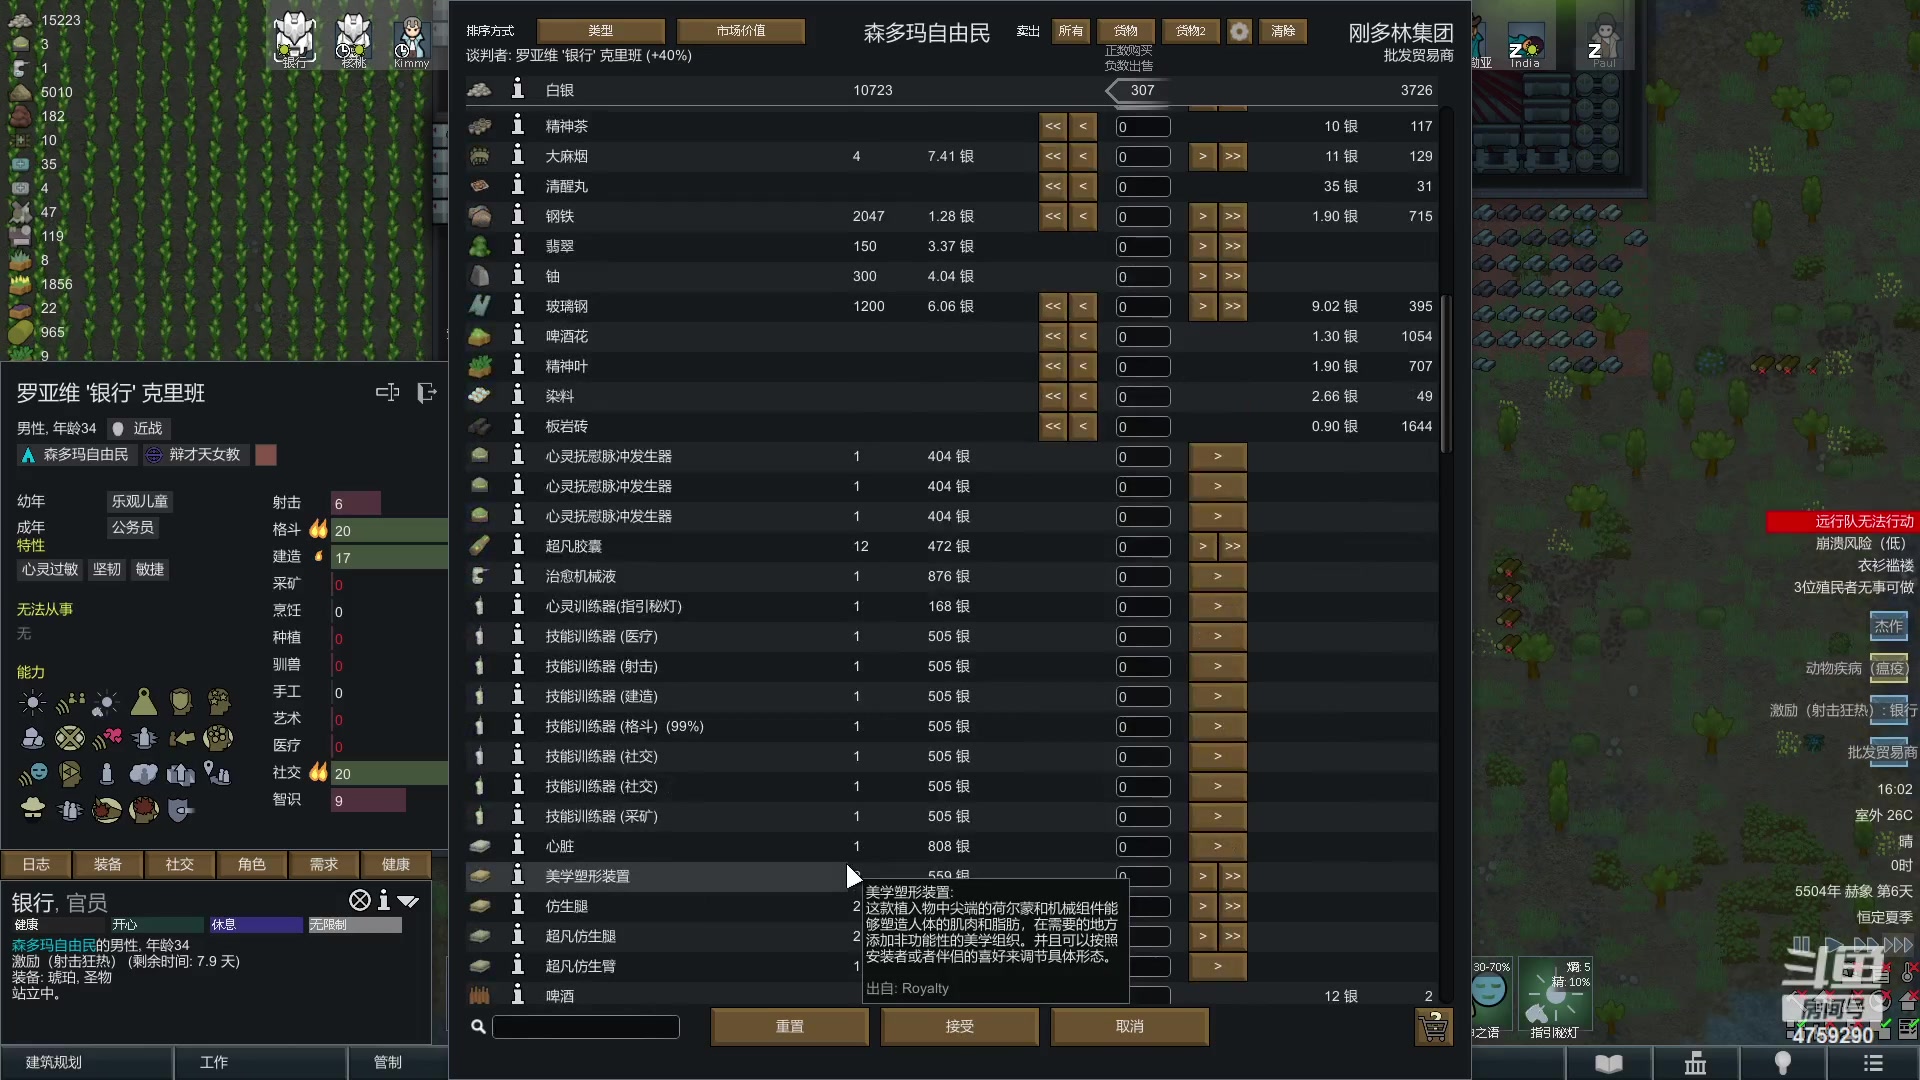Click the info icon beside 银行, 官员
1920x1080 pixels.
click(x=384, y=901)
